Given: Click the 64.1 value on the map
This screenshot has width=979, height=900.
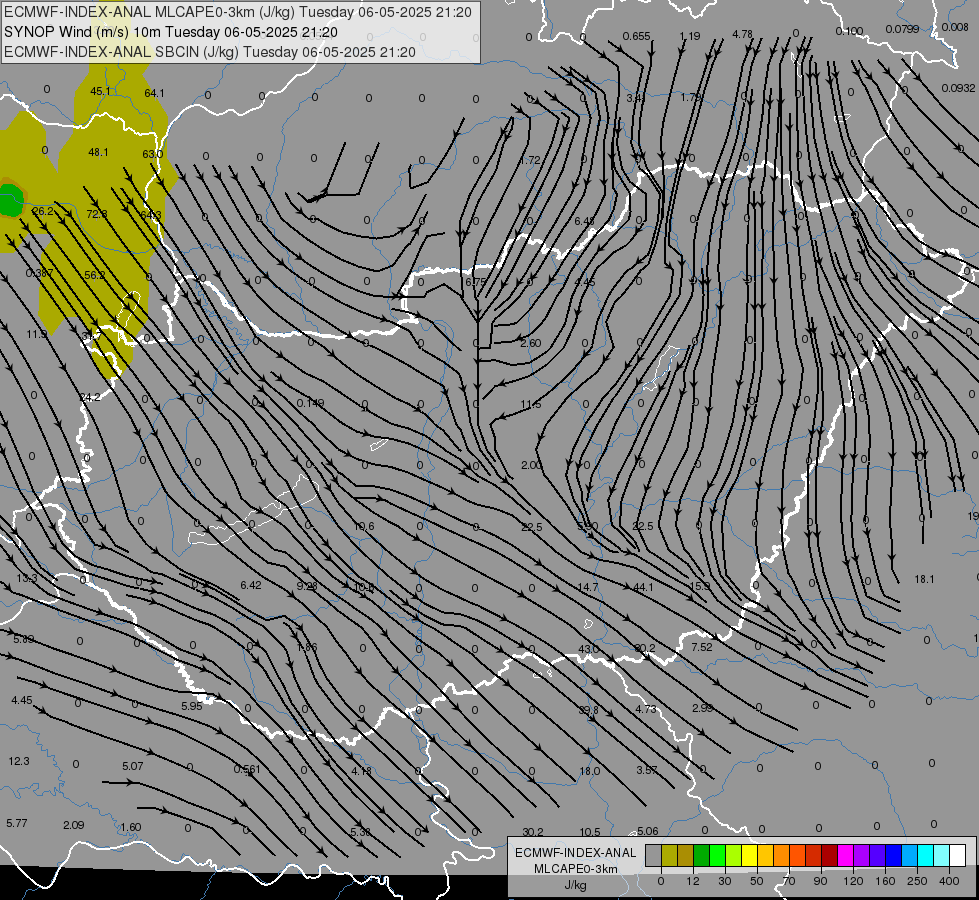Looking at the screenshot, I should (x=154, y=93).
